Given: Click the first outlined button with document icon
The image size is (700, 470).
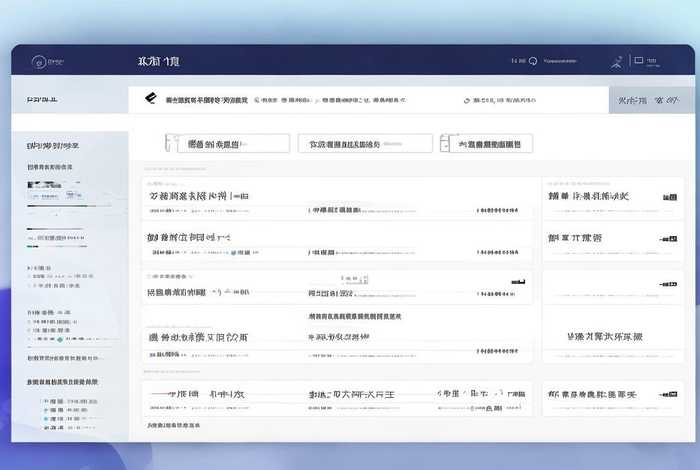Looking at the screenshot, I should click(227, 144).
